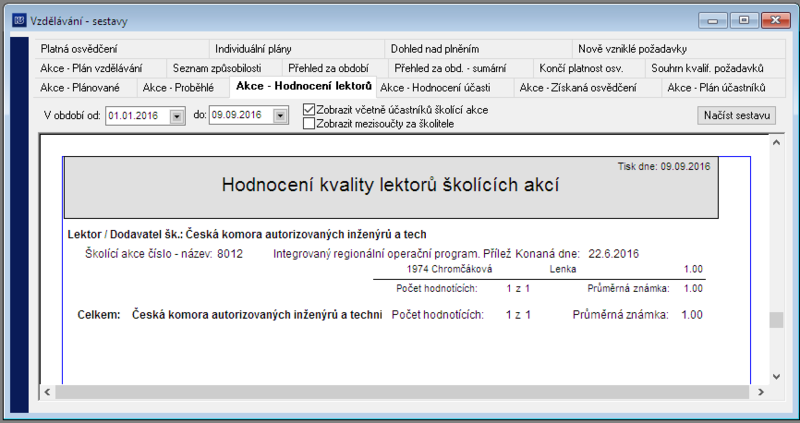Open Přehled za obd. - sumární tab
Viewport: 800px width, 423px height.
(x=460, y=68)
